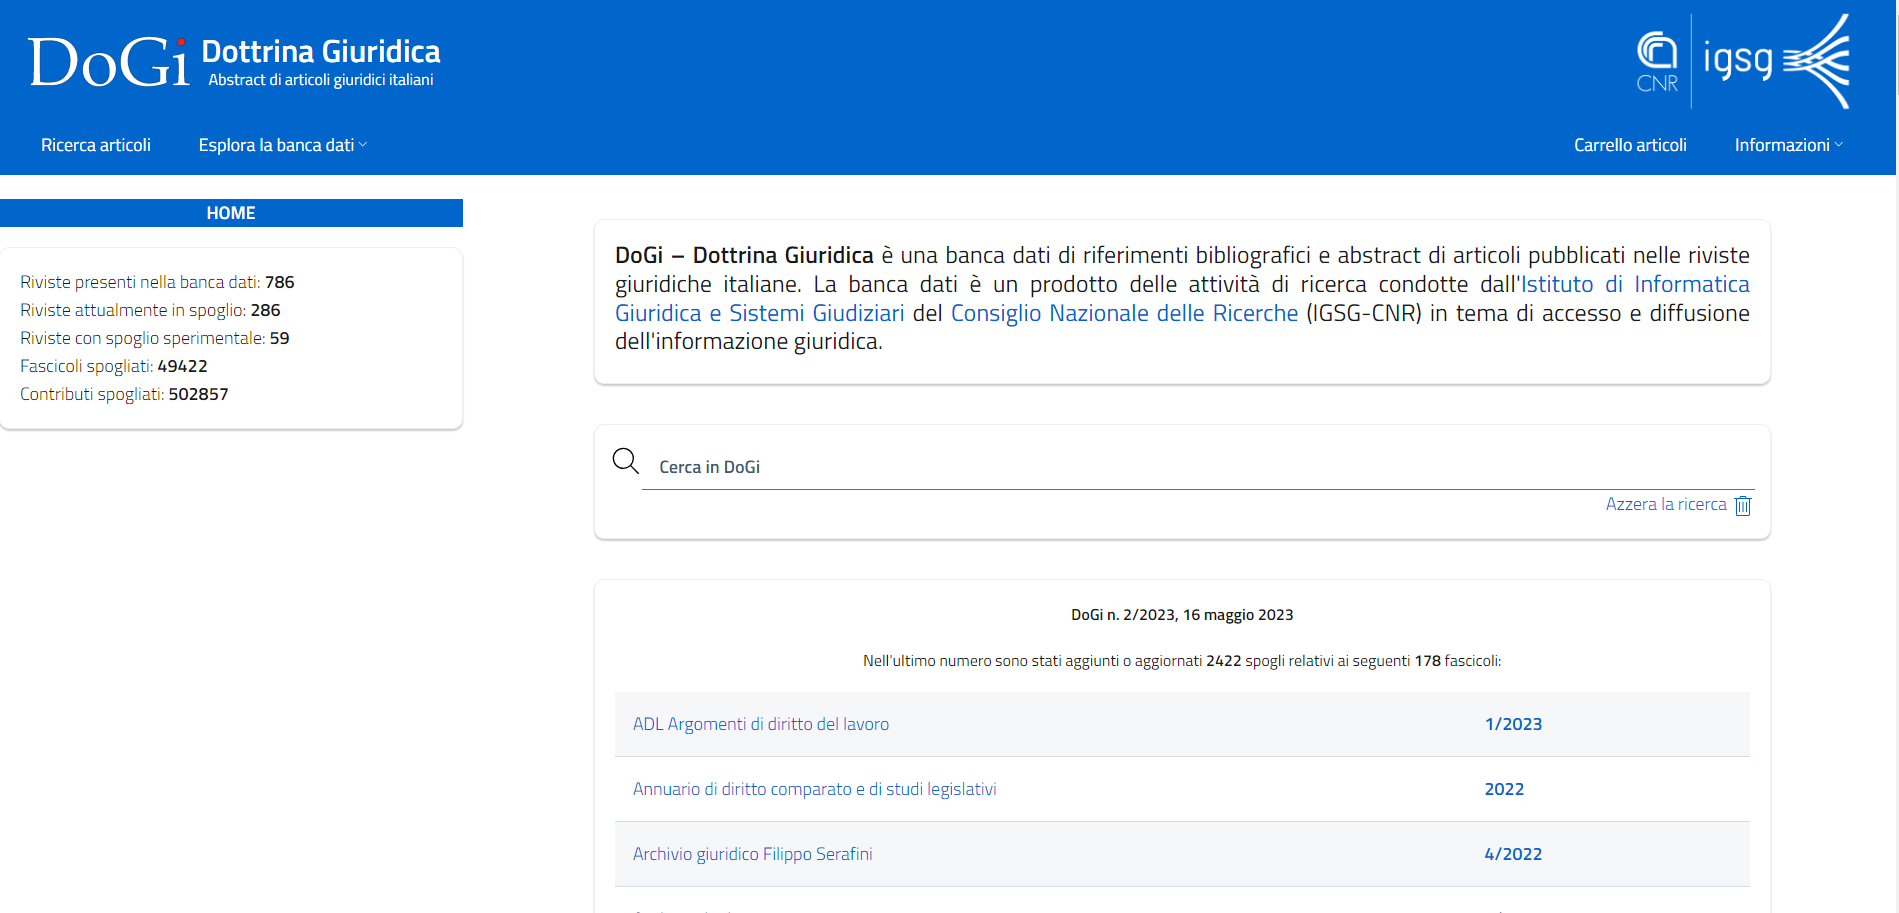
Task: Open the Informazioni dropdown menu
Action: click(x=1788, y=145)
